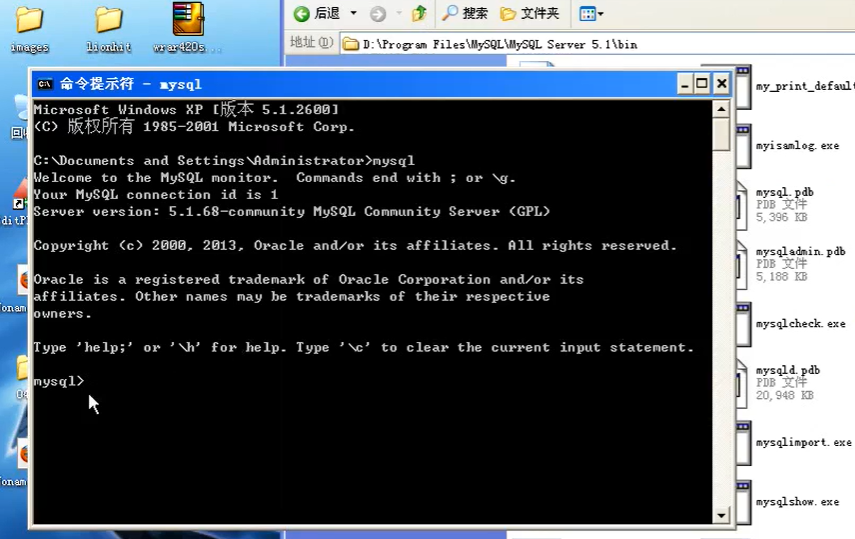Select mysqladmin.pdb file name
The width and height of the screenshot is (855, 539).
(800, 251)
